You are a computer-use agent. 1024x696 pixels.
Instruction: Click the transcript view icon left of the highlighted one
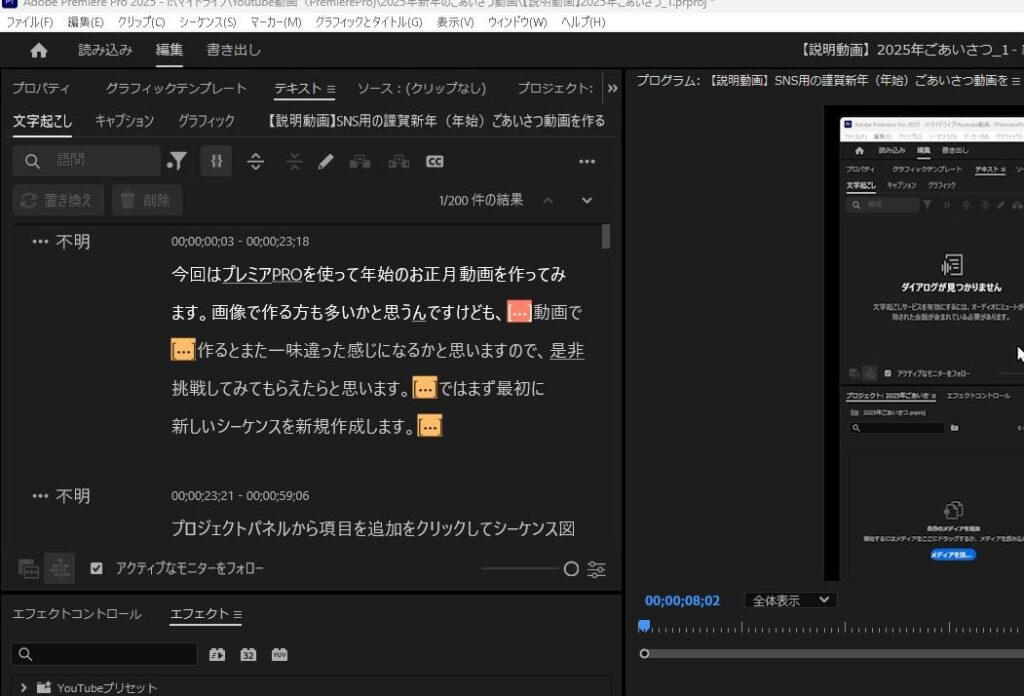click(x=28, y=569)
